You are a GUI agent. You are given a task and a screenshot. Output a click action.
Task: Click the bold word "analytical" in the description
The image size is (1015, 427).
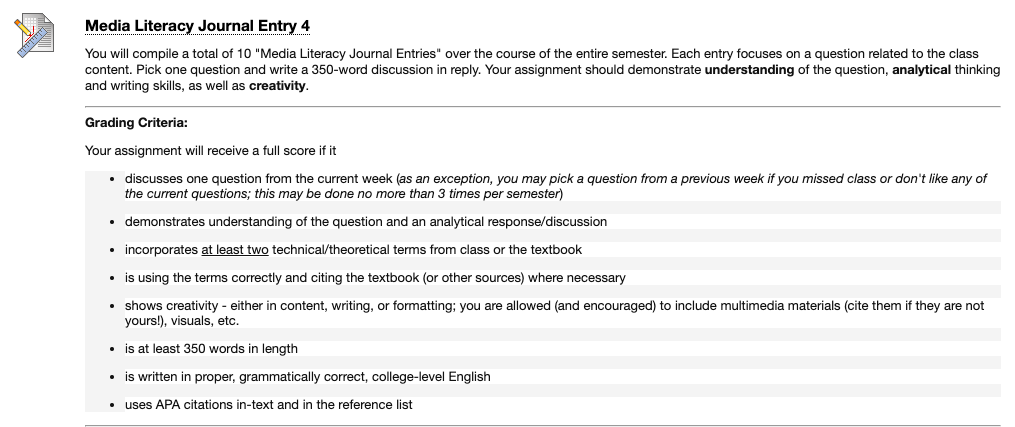tap(921, 70)
